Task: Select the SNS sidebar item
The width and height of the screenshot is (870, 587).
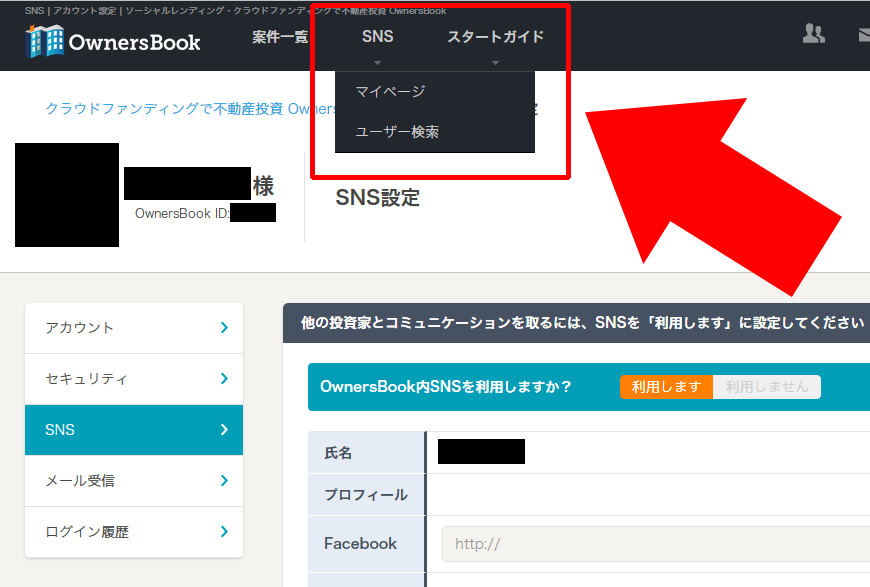Action: point(134,430)
